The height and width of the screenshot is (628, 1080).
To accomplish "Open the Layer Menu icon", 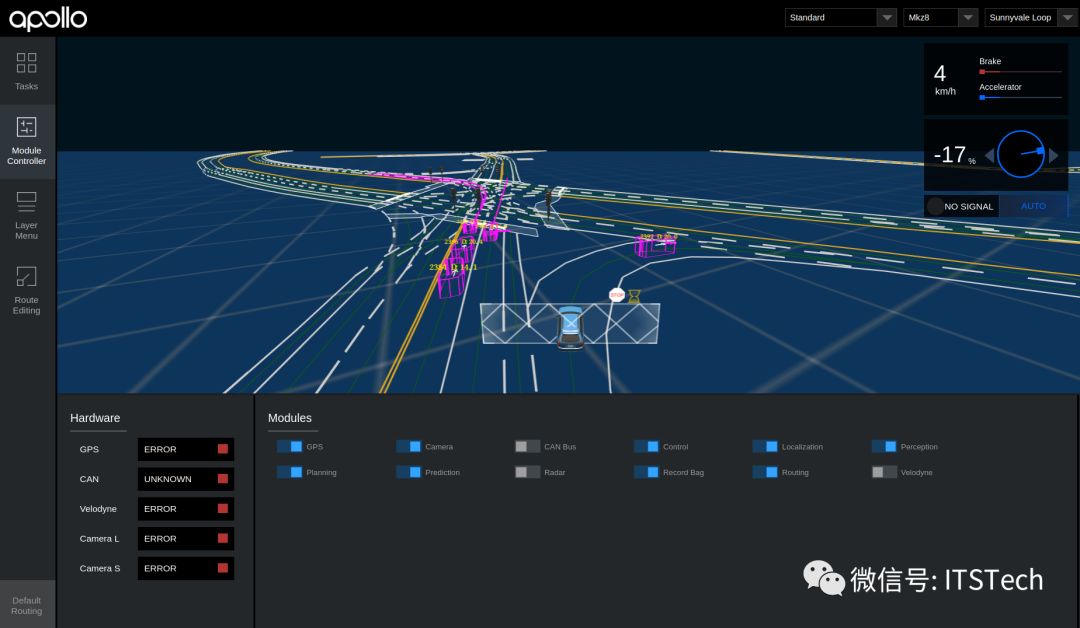I will (x=27, y=201).
